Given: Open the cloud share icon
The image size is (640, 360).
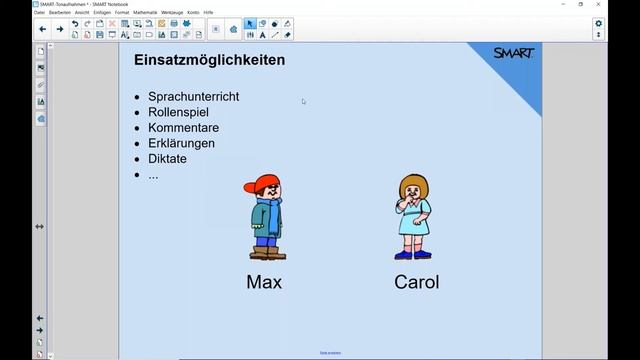Looking at the screenshot, I should coord(233,29).
